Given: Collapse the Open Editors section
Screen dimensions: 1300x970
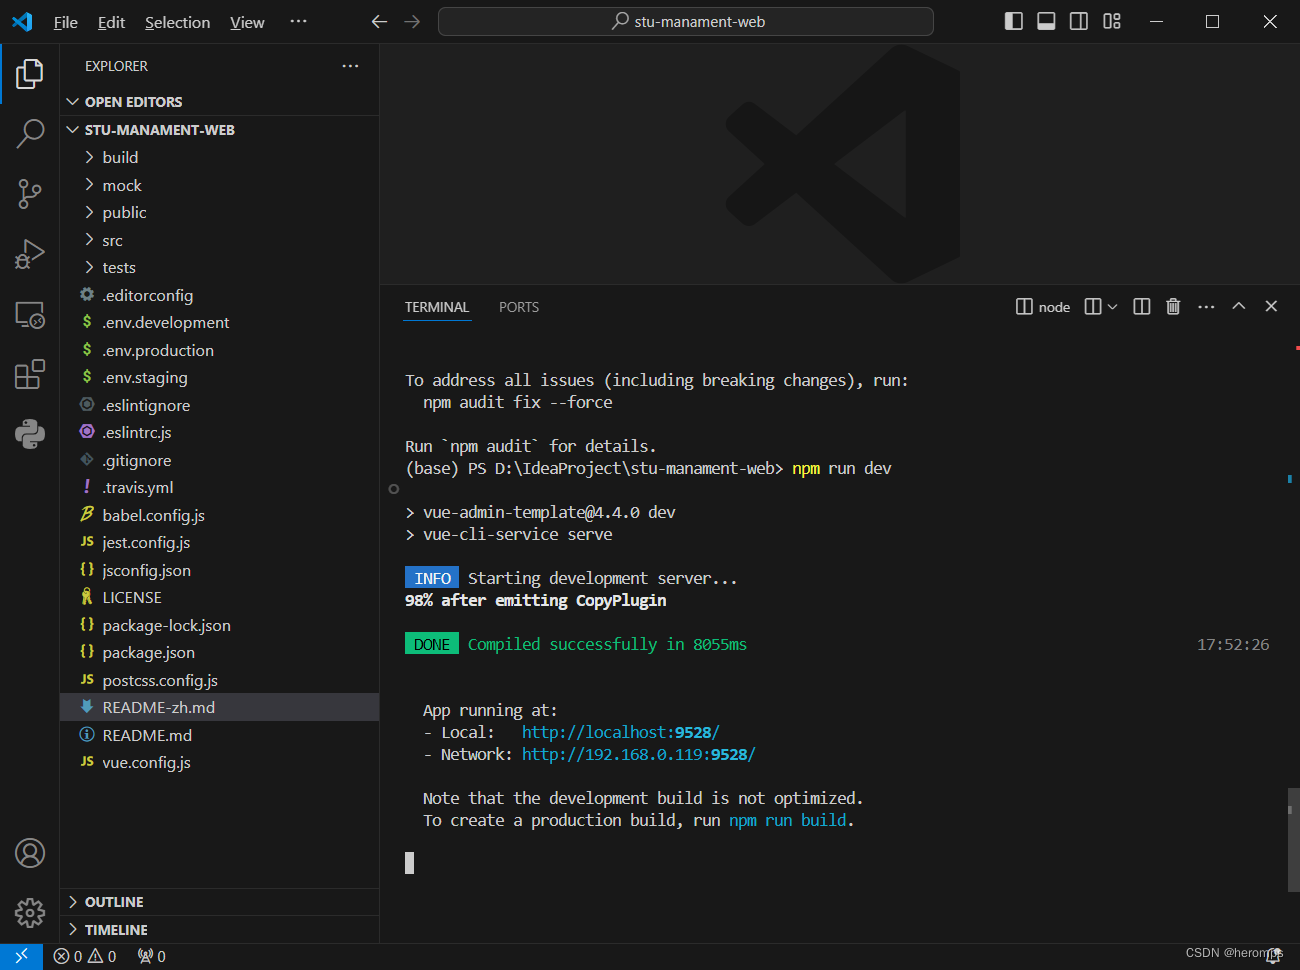Looking at the screenshot, I should 220,102.
